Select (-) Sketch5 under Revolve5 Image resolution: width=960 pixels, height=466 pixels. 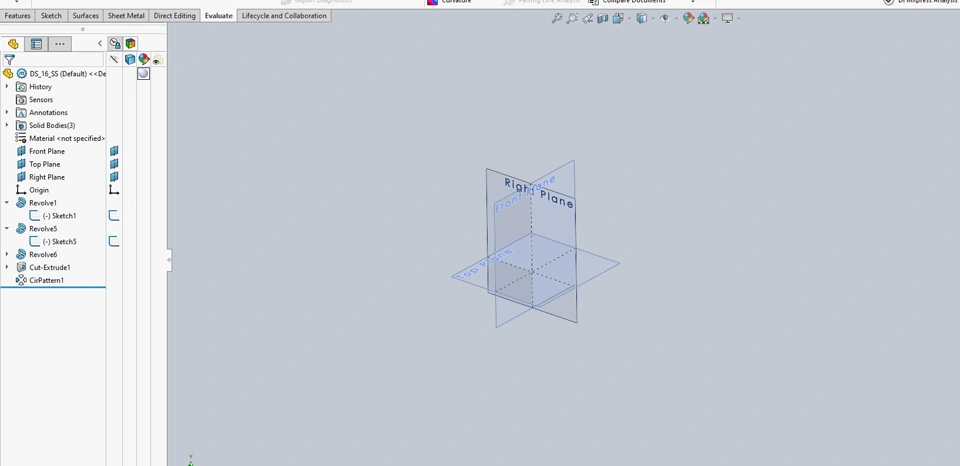(x=59, y=241)
